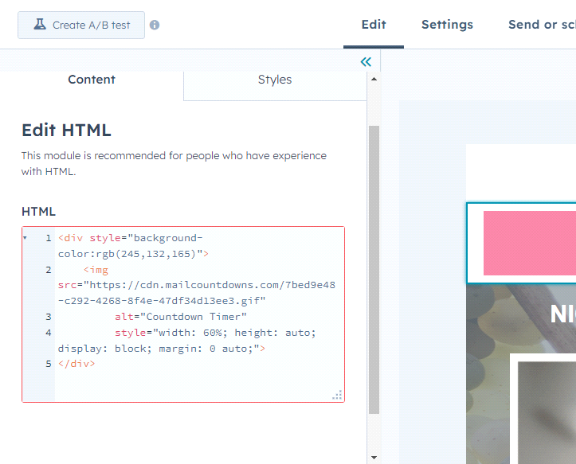The height and width of the screenshot is (464, 576).
Task: Click the closing </div> tag on line 5
Action: (x=76, y=364)
